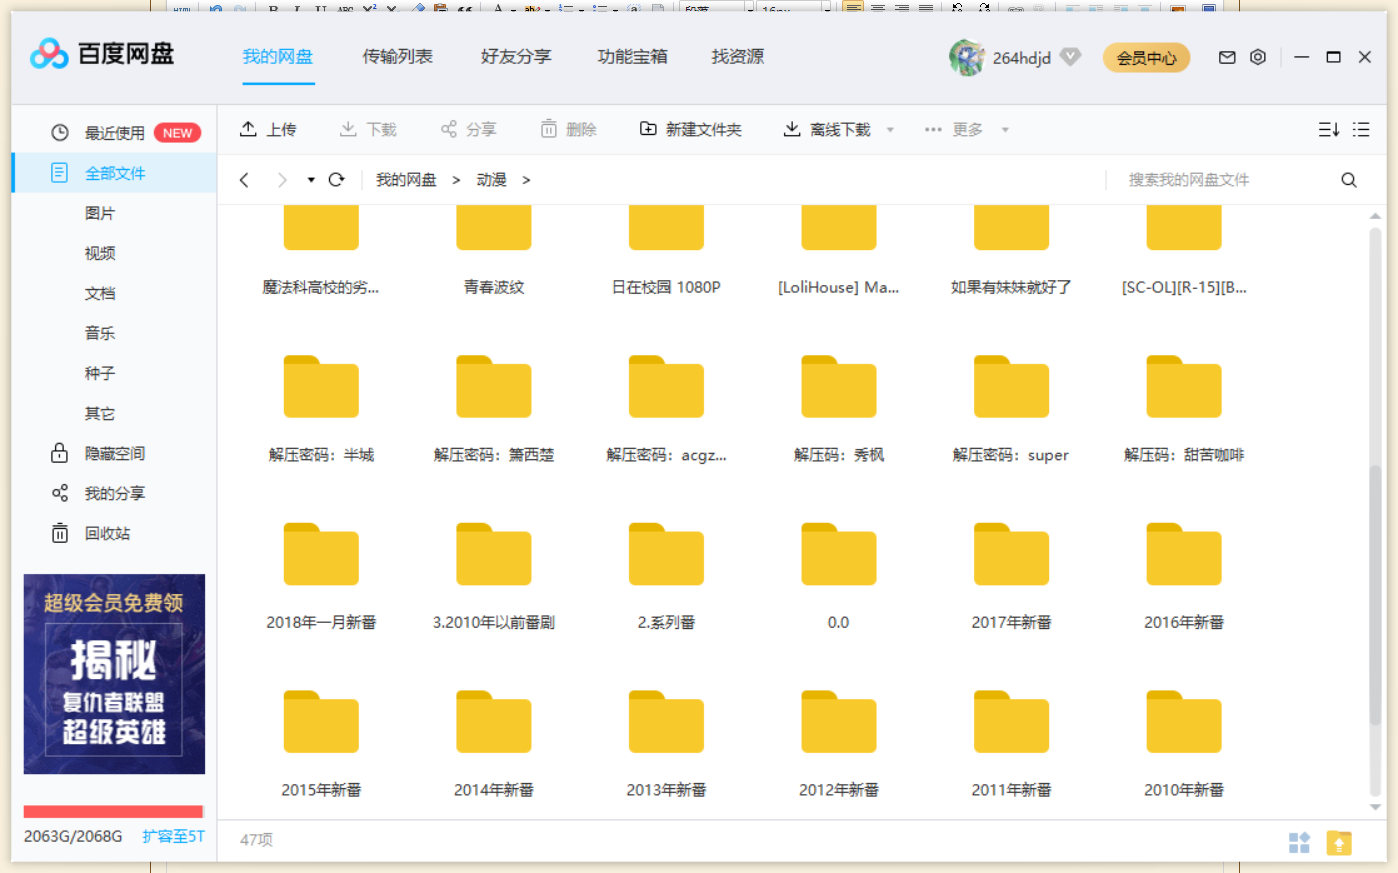Expand the breadcrumb arrow after 我的网盘

pos(456,180)
